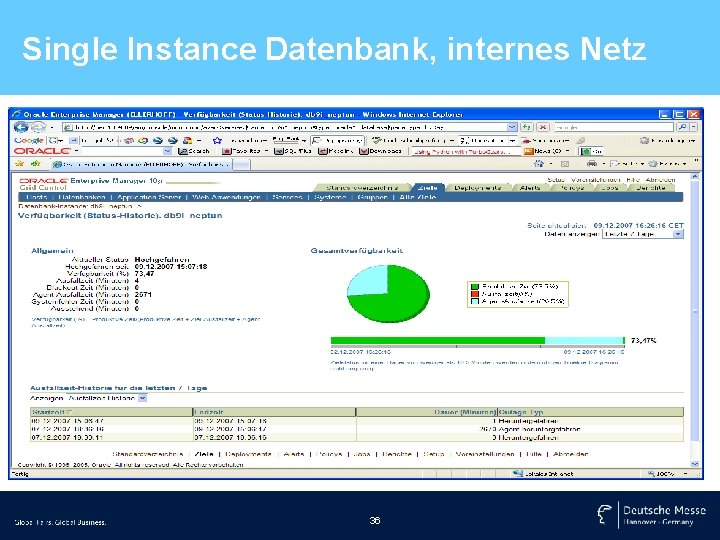Switch to the Alerts tab
Screen dimensions: 720x540
click(530, 187)
